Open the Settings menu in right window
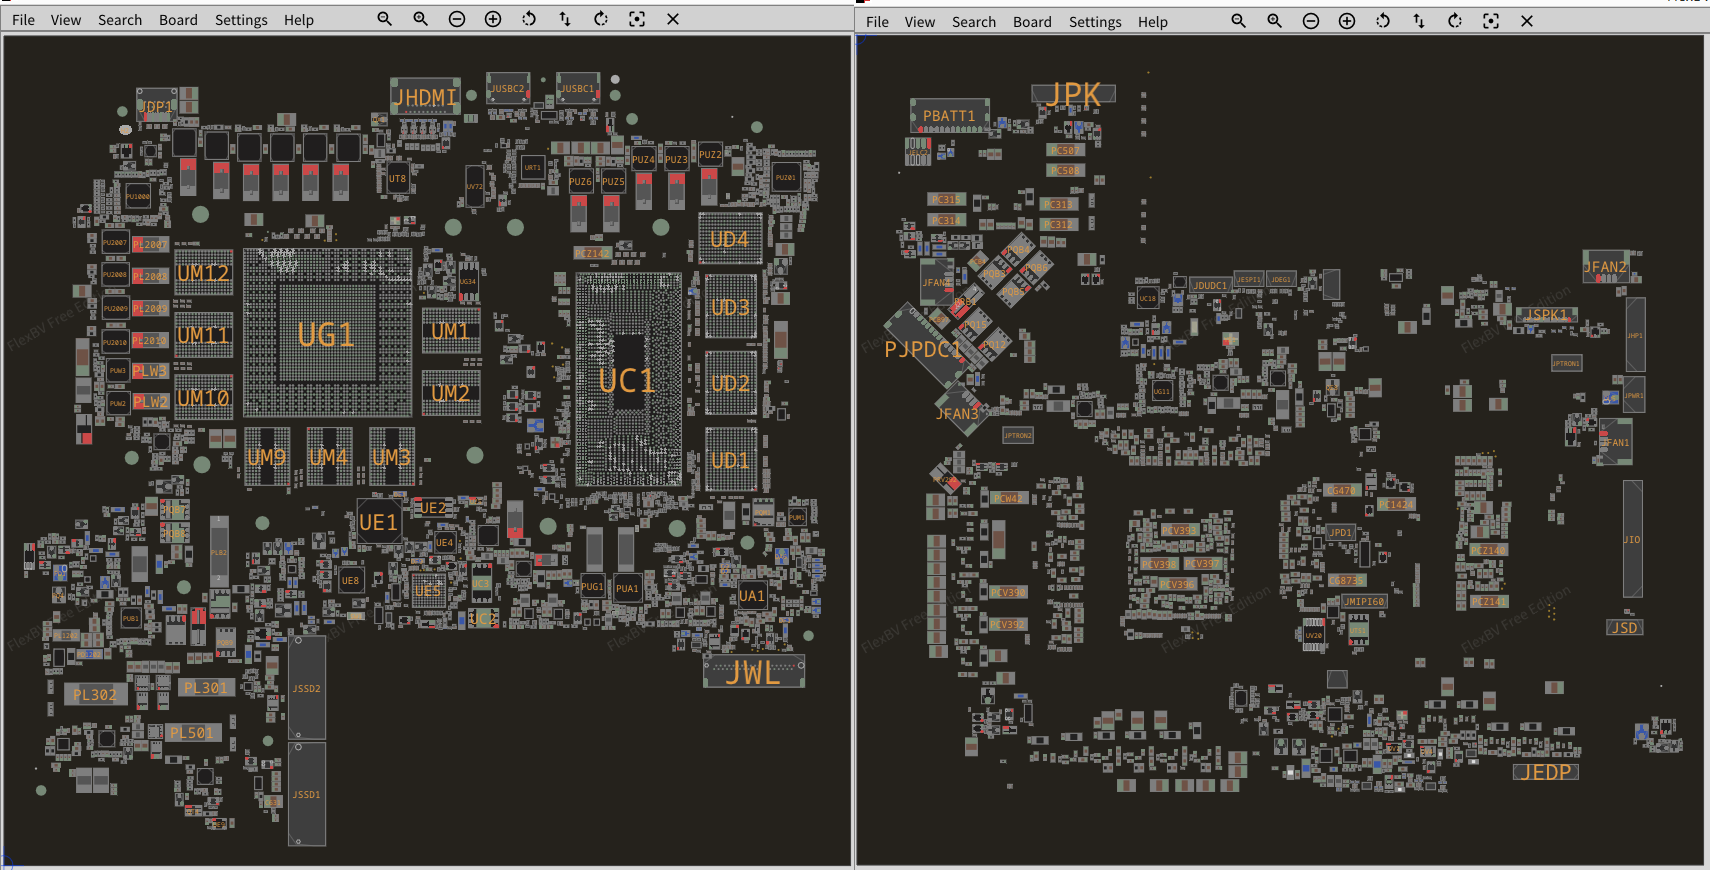The width and height of the screenshot is (1710, 870). click(1095, 22)
